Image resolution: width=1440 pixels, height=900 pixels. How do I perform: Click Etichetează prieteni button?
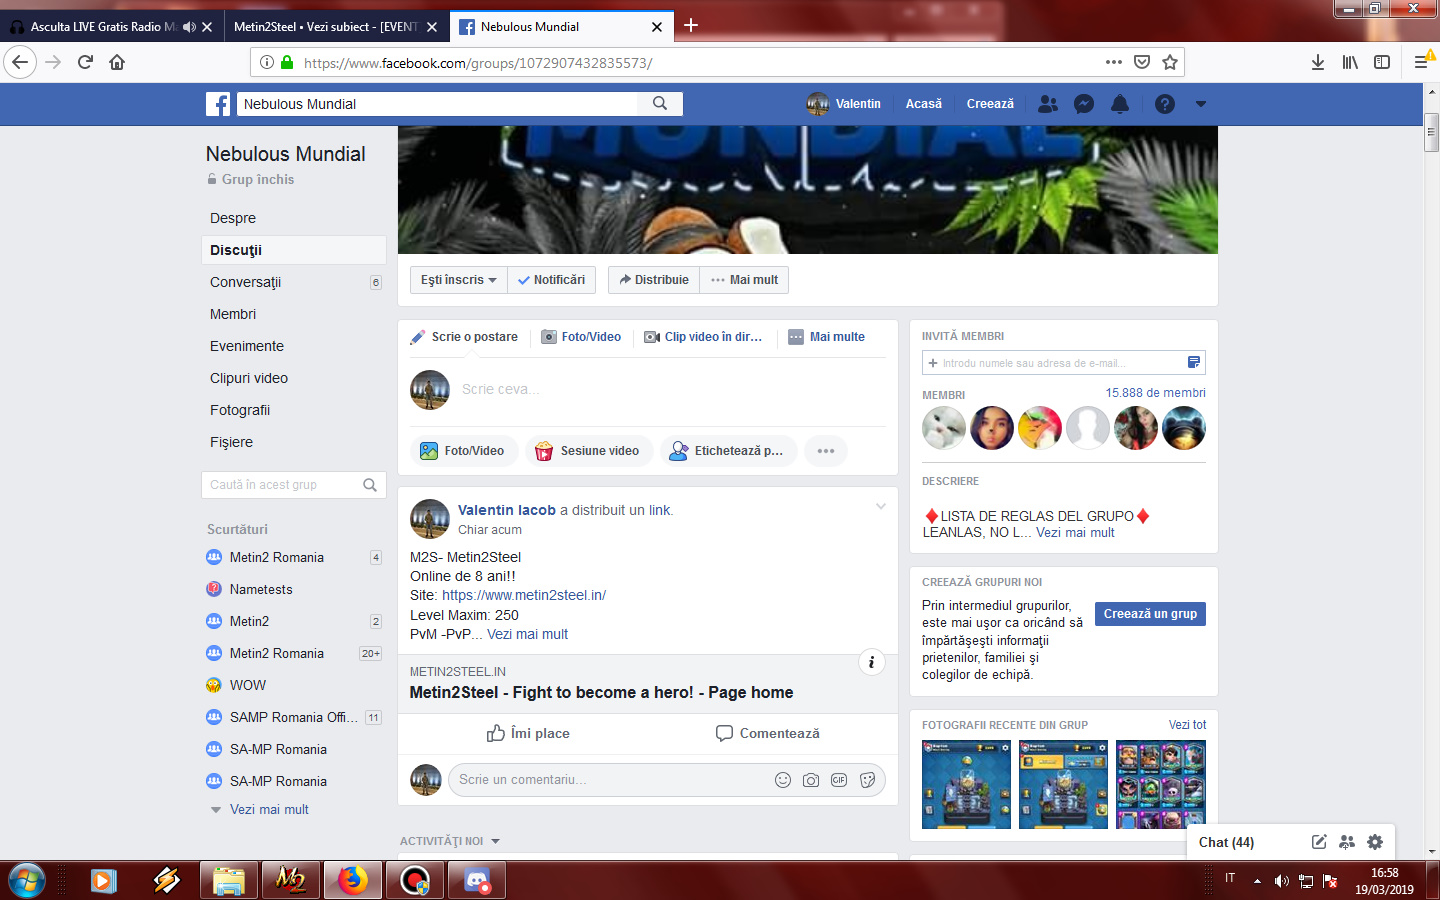pos(728,451)
